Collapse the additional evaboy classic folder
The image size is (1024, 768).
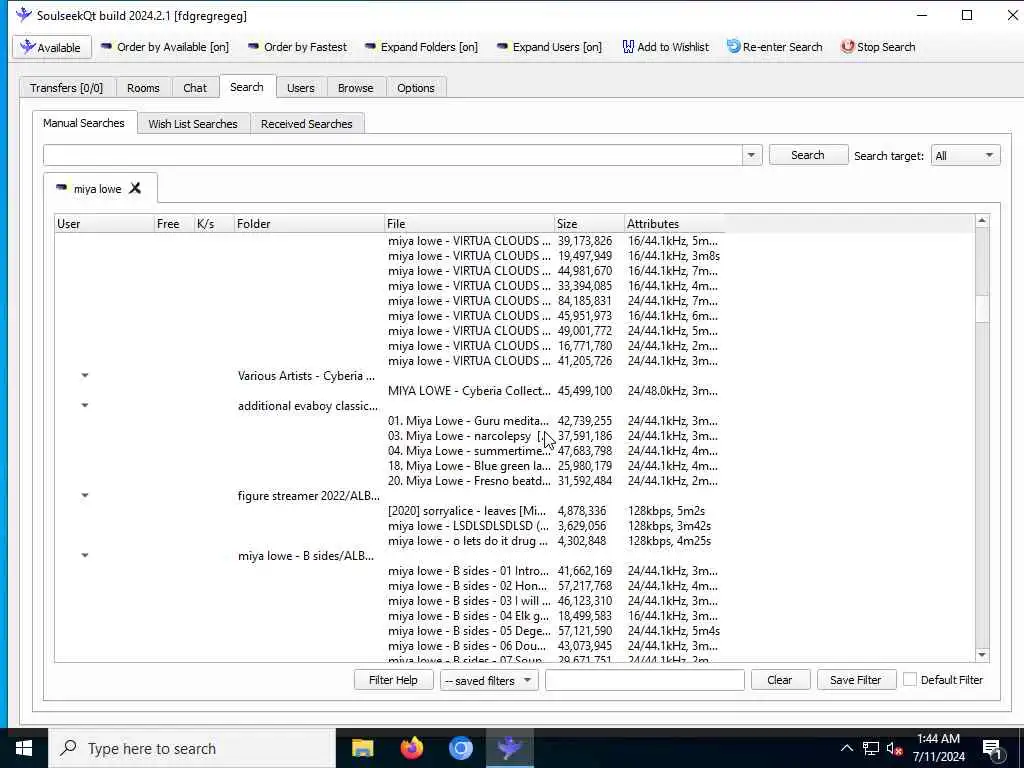tap(85, 406)
